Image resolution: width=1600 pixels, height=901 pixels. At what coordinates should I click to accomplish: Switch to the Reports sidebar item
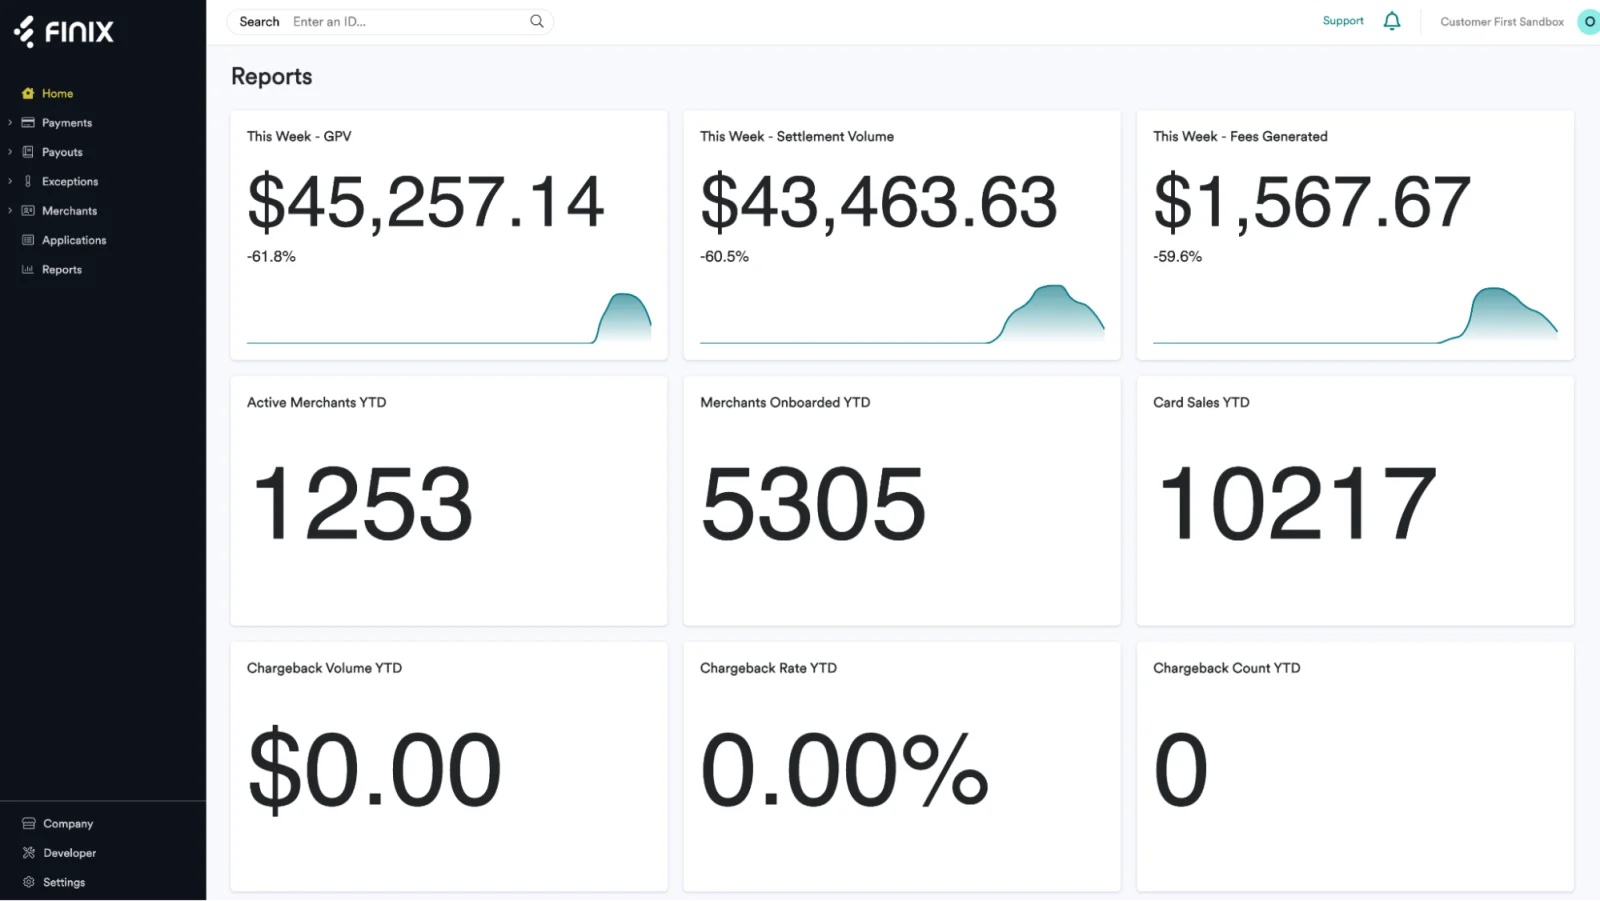(x=62, y=269)
